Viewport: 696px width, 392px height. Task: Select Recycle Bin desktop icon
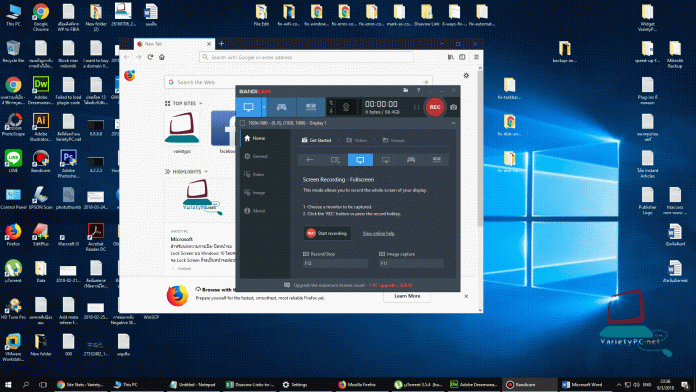[13, 51]
